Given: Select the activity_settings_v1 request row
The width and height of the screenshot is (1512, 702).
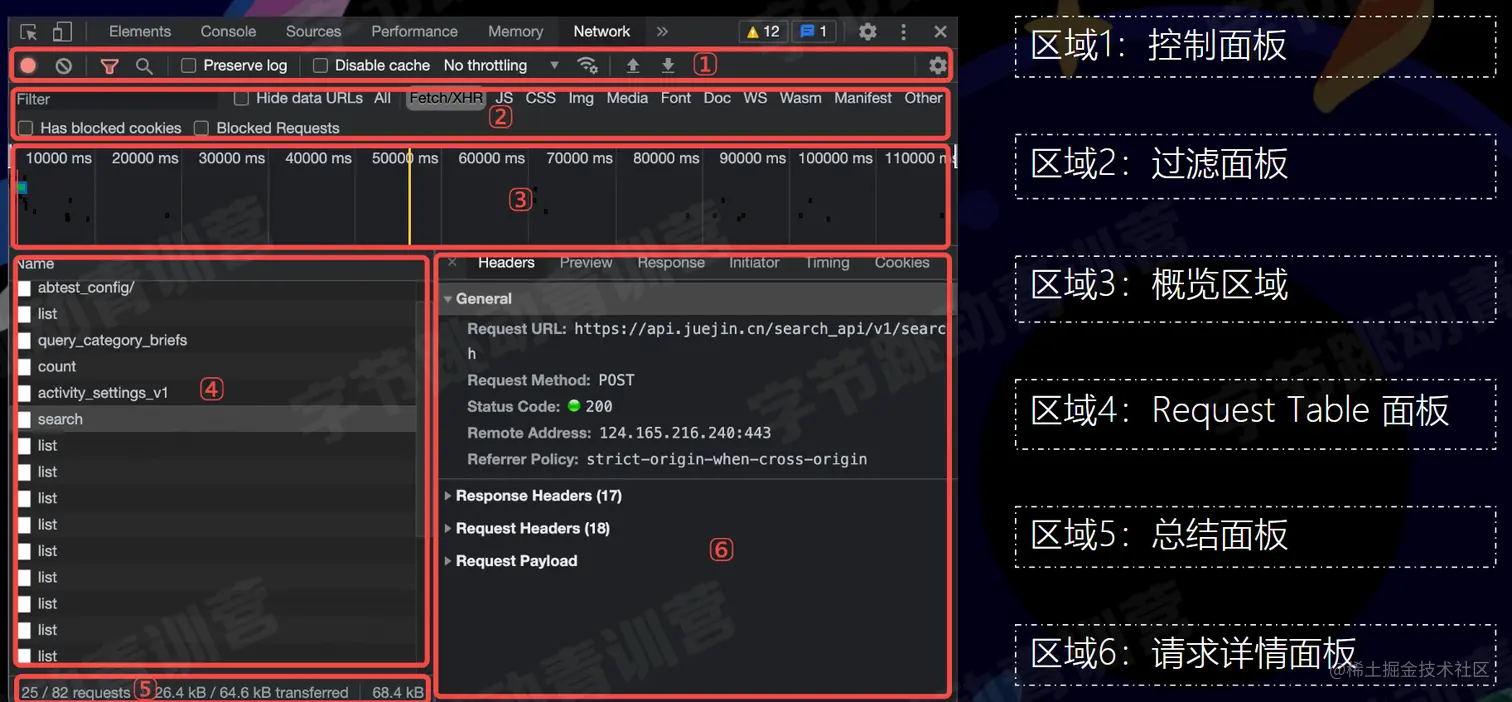Looking at the screenshot, I should click(215, 393).
